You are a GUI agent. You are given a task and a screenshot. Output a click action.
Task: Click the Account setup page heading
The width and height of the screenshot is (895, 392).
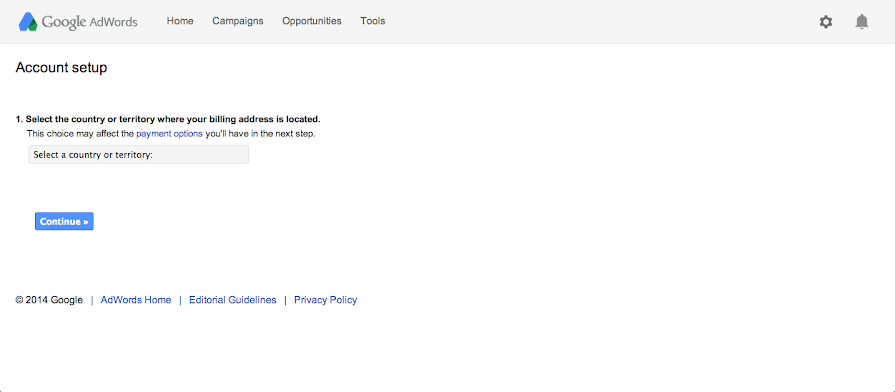[x=61, y=68]
